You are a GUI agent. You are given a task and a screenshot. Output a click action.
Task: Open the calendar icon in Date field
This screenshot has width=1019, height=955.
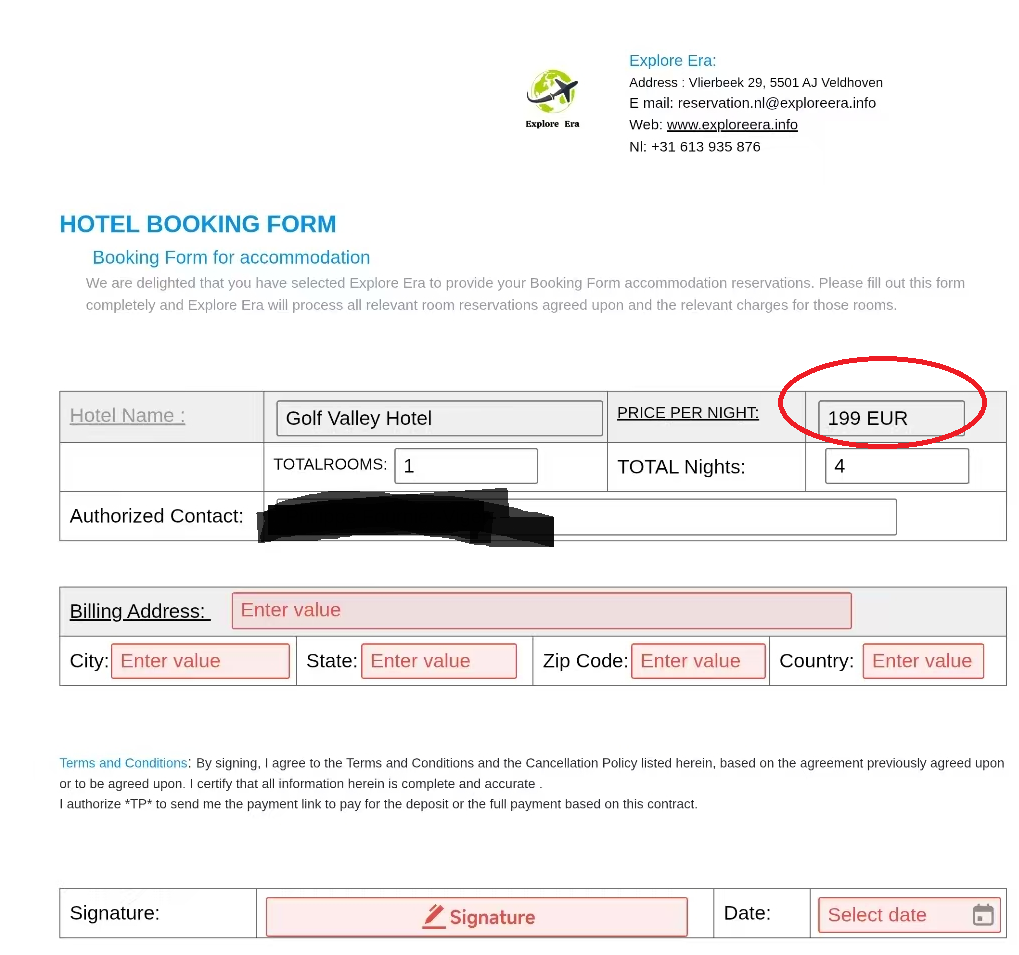[983, 915]
